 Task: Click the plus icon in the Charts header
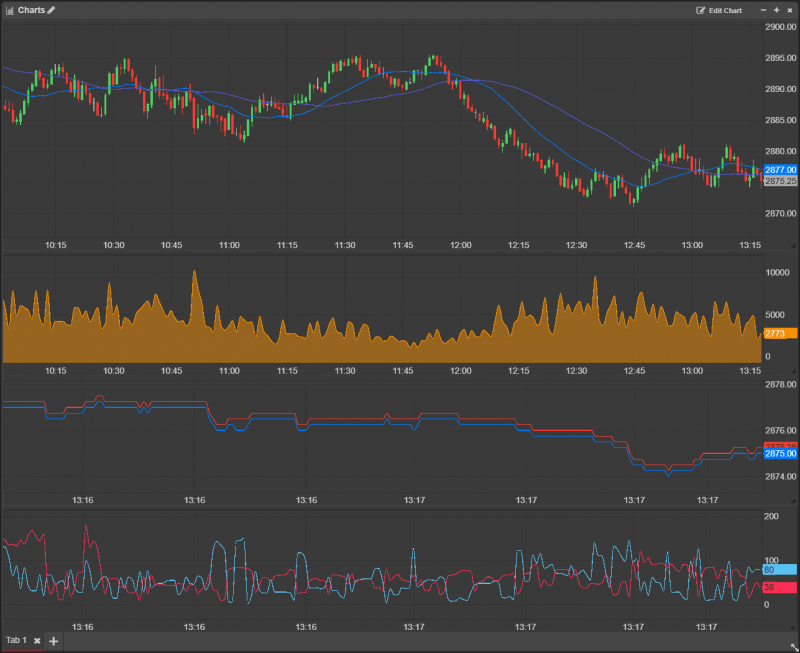click(777, 10)
